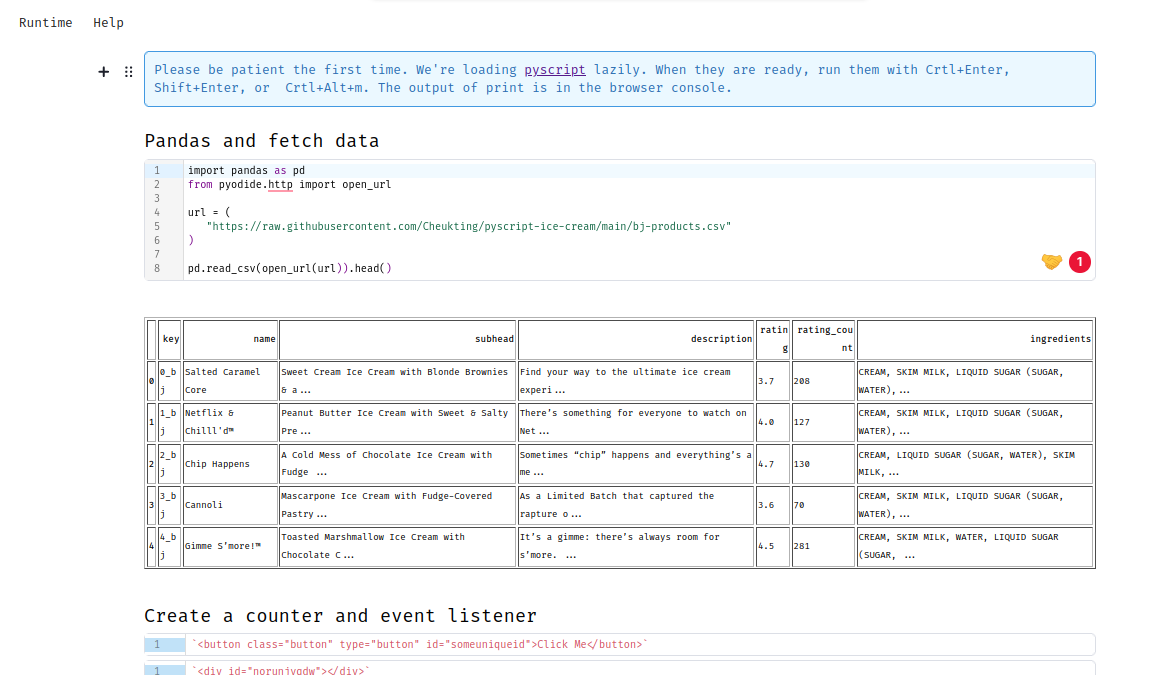Click the rating count cell 281
The height and width of the screenshot is (675, 1170).
click(x=823, y=546)
